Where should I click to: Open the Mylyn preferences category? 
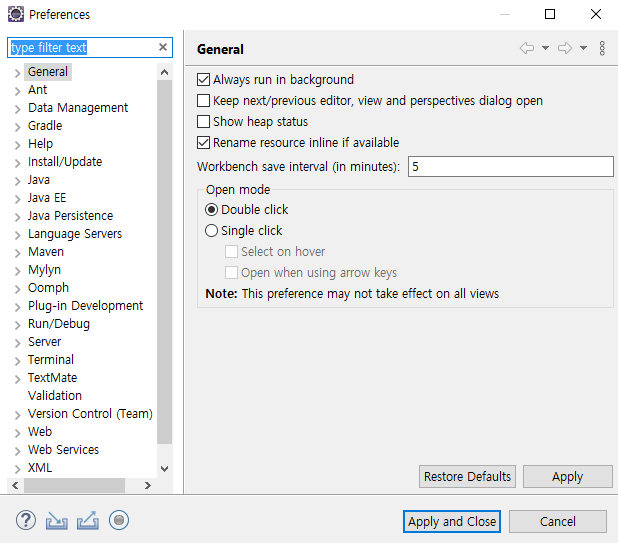(45, 270)
